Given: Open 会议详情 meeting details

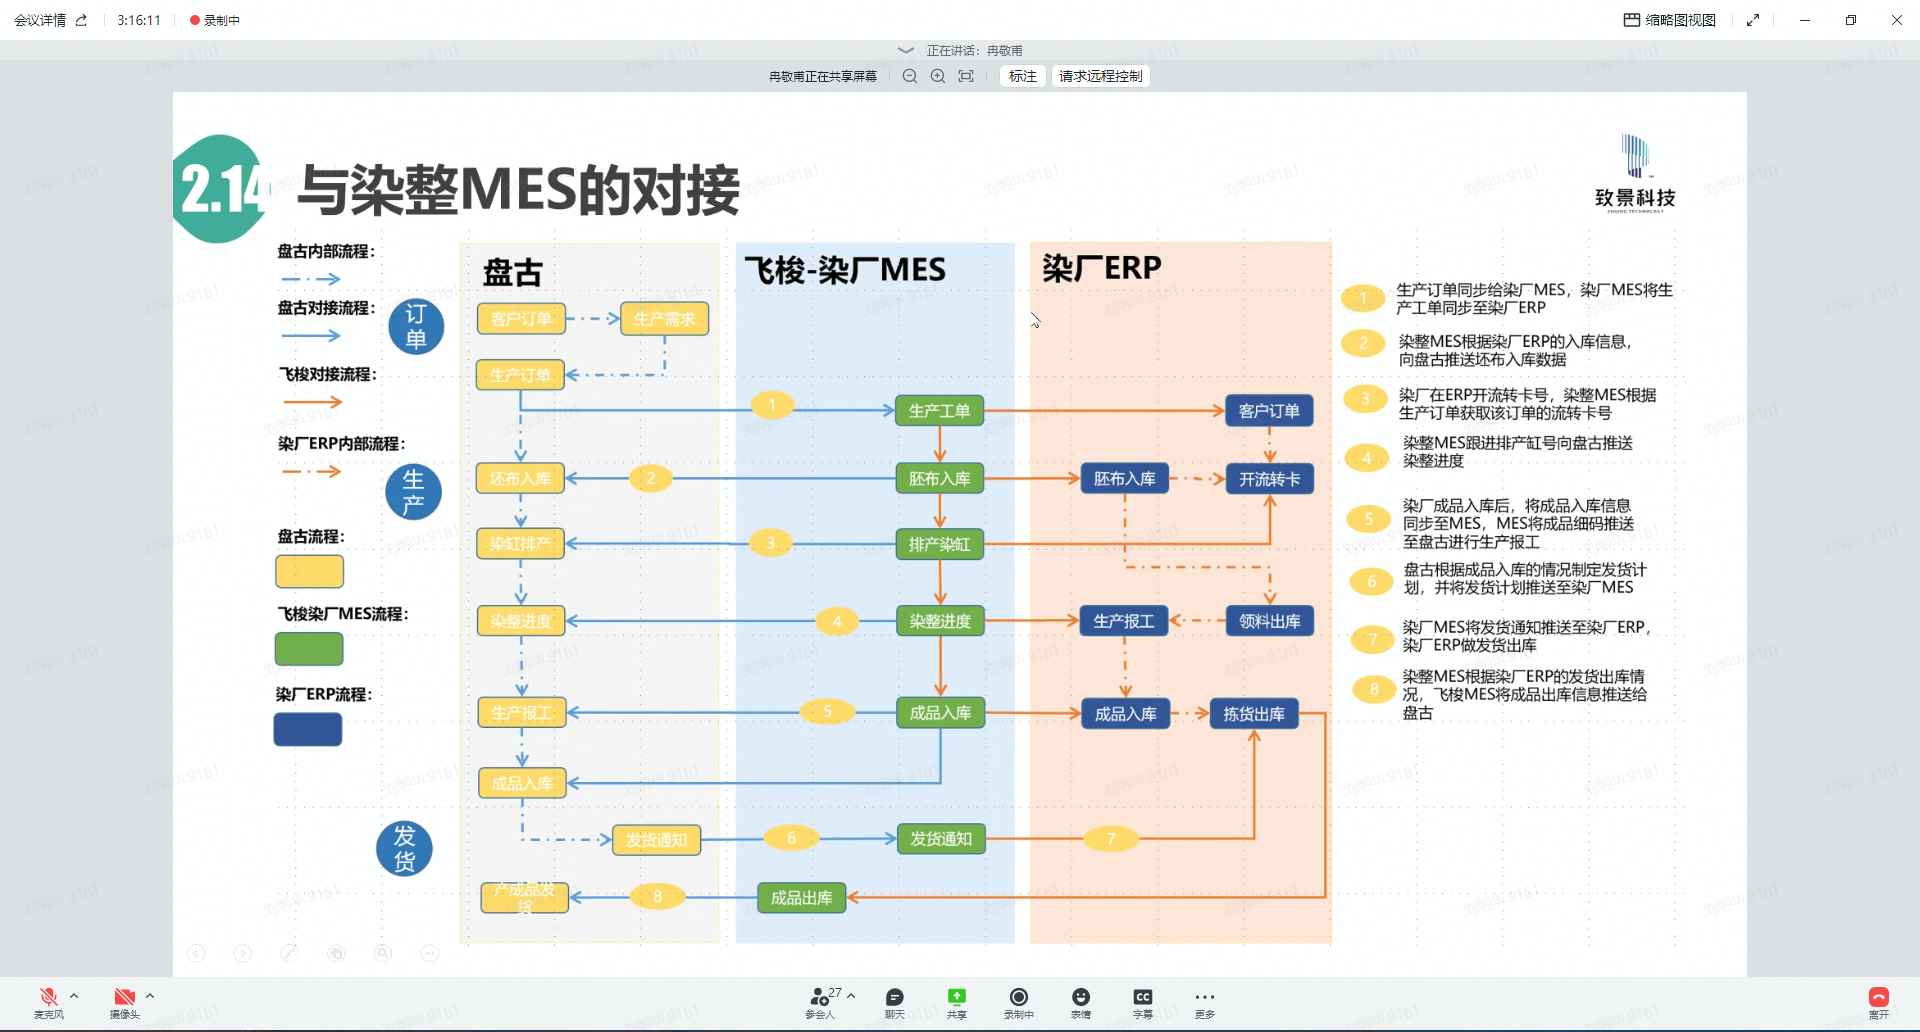Looking at the screenshot, I should (40, 20).
